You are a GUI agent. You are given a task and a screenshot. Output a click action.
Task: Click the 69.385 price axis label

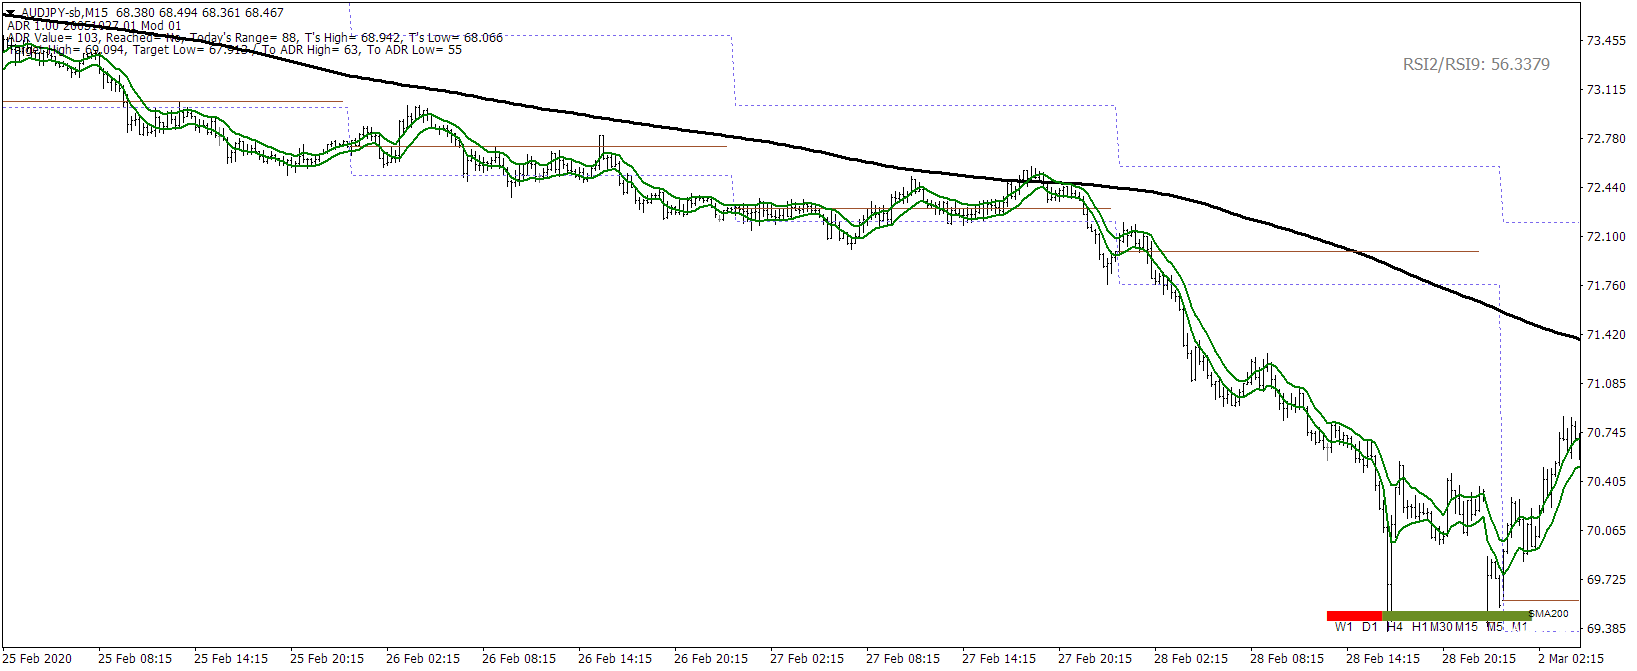click(1606, 629)
